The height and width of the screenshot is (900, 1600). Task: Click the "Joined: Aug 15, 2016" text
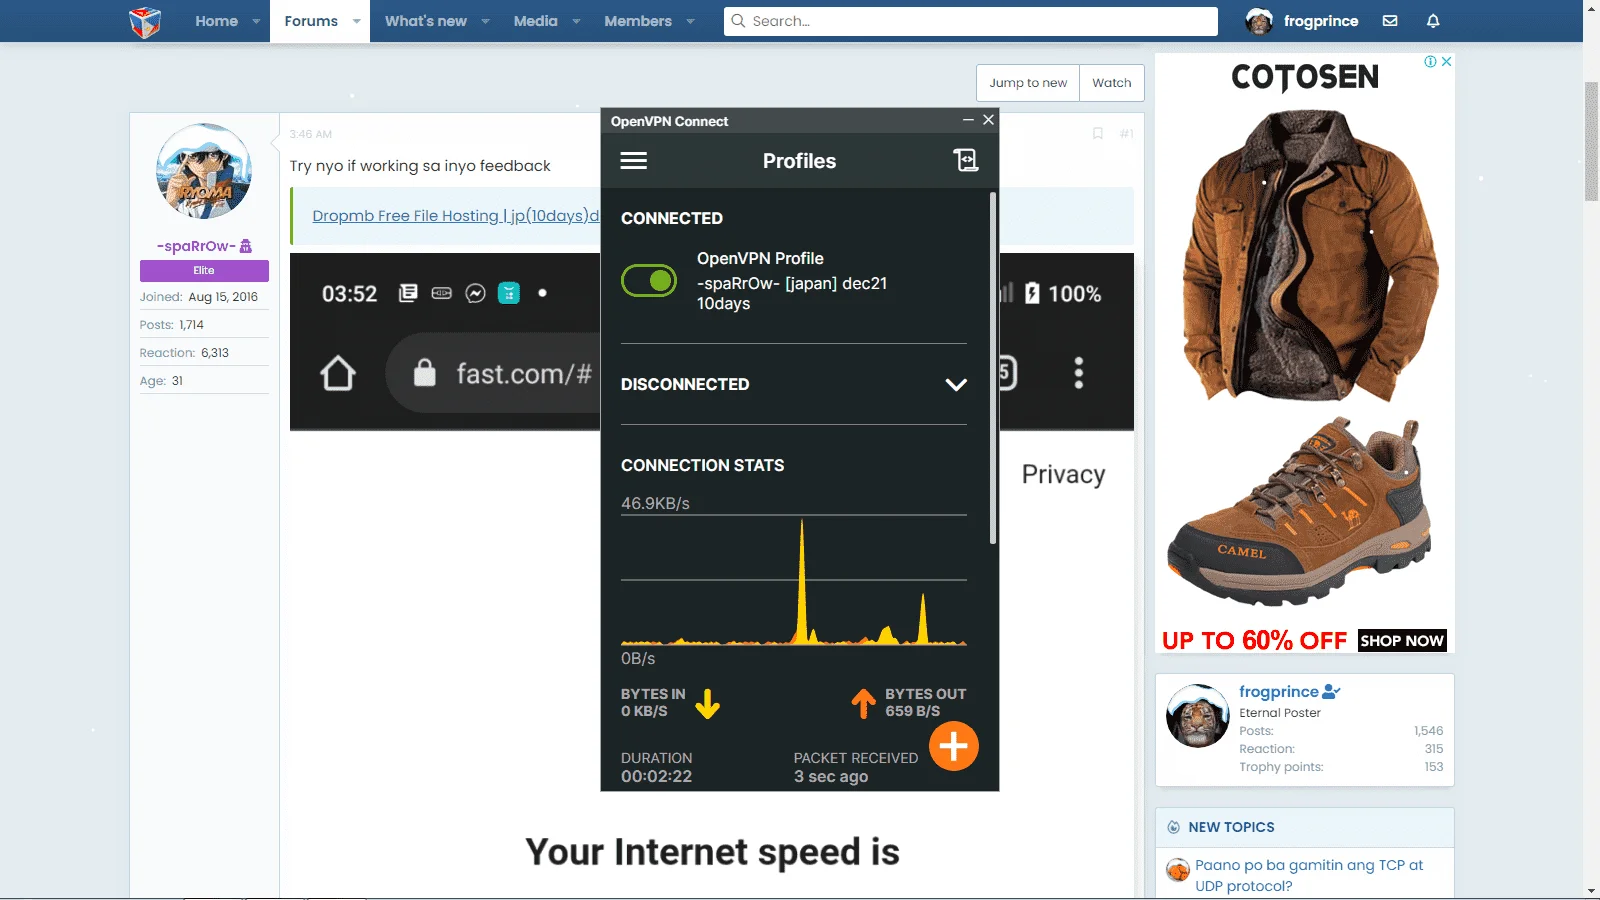(x=199, y=297)
